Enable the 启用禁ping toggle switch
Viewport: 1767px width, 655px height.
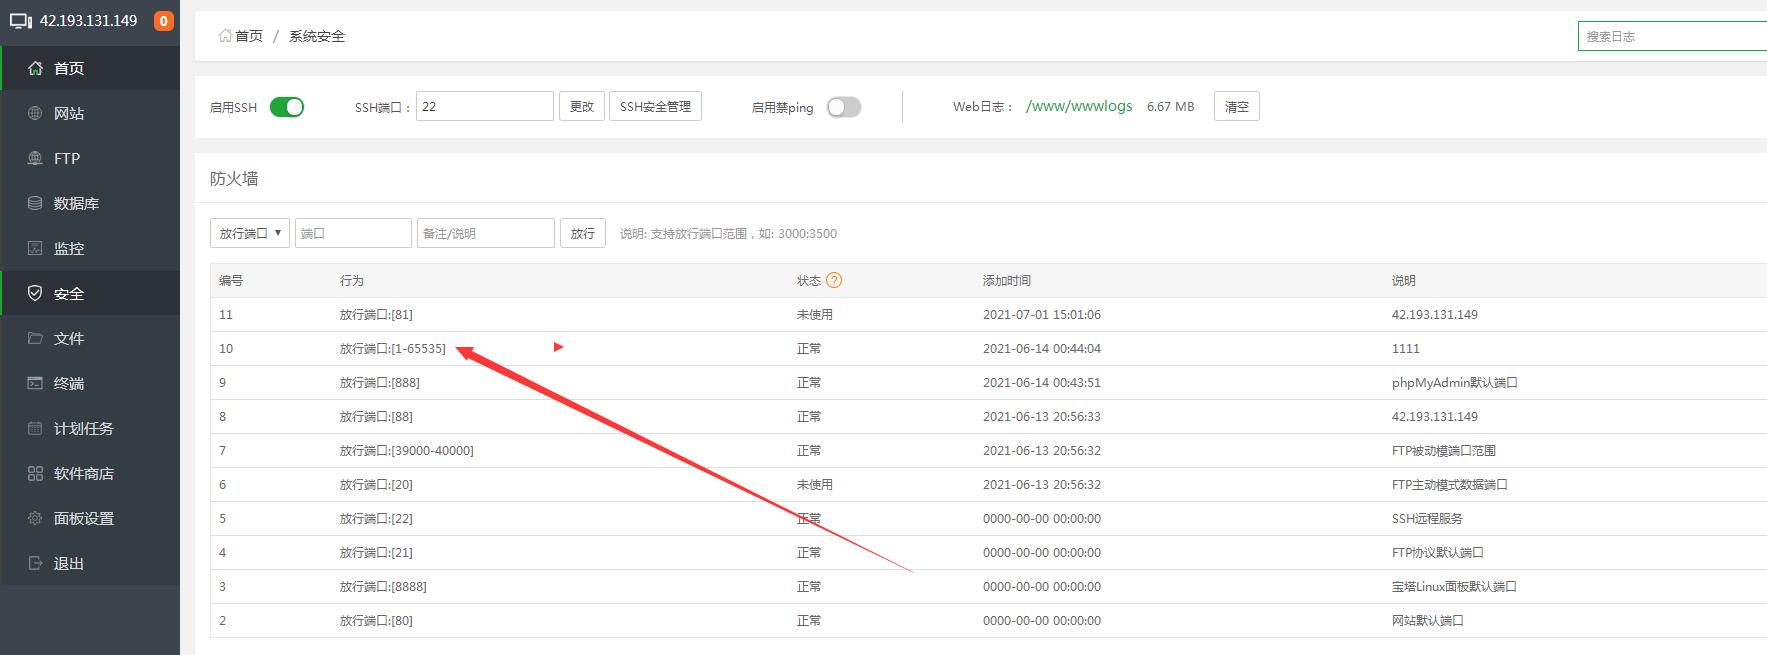click(843, 107)
